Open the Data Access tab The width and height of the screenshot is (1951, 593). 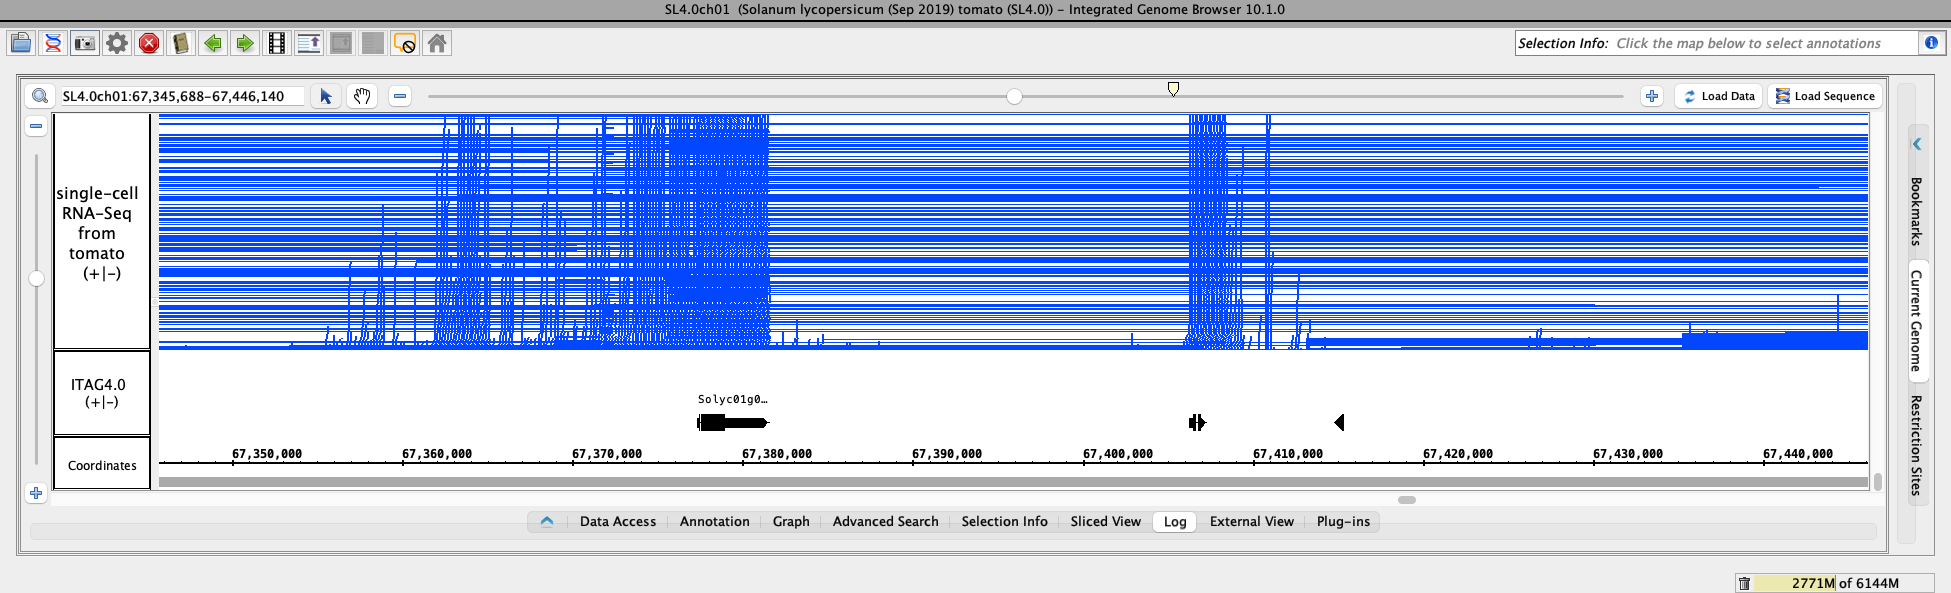[617, 521]
